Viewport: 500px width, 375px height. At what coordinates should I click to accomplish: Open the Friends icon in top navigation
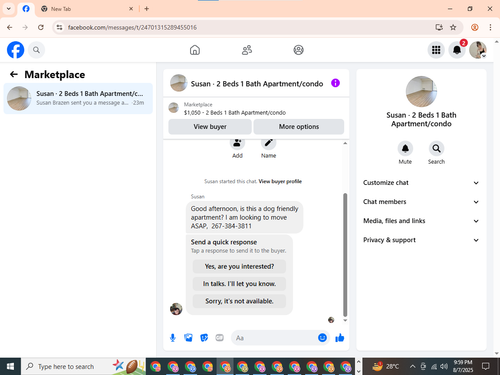coord(247,50)
